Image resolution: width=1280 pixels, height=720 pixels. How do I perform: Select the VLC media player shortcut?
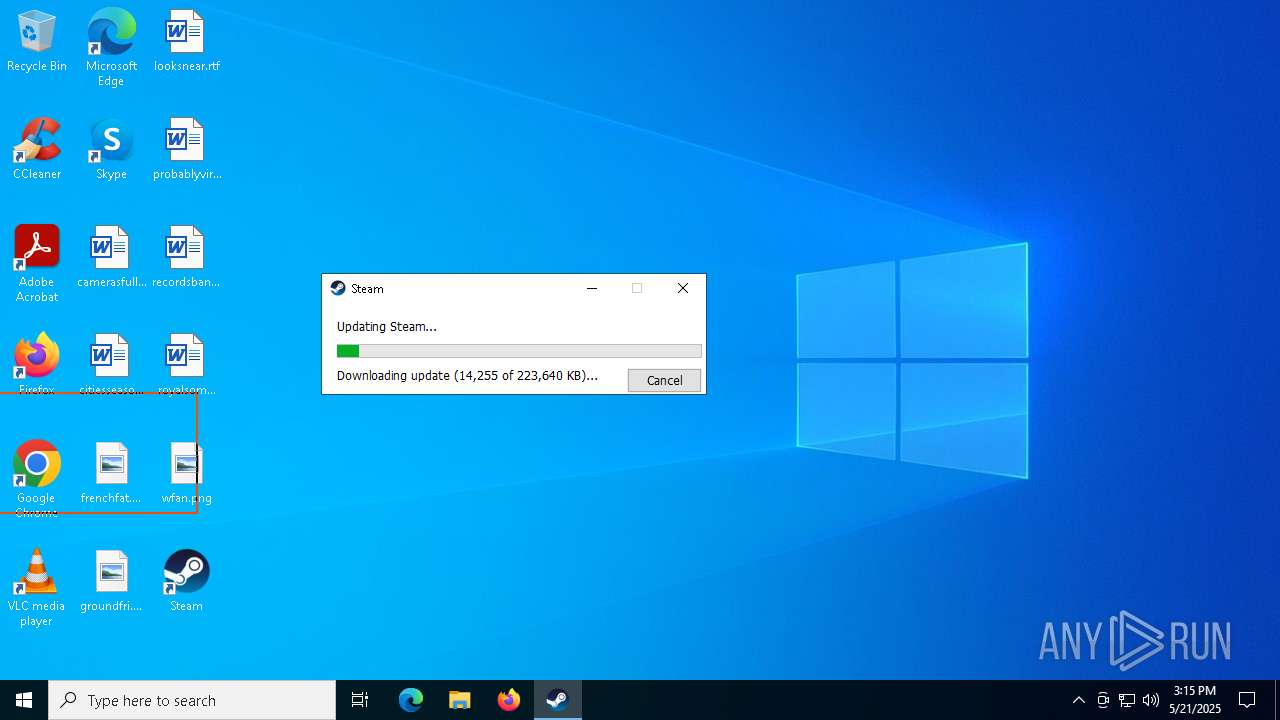tap(37, 588)
